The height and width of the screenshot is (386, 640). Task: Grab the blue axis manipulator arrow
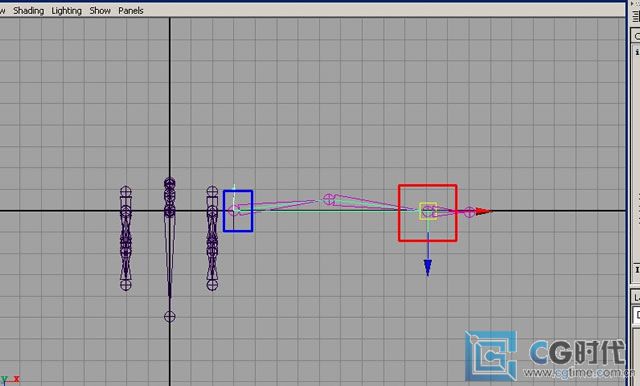[427, 267]
